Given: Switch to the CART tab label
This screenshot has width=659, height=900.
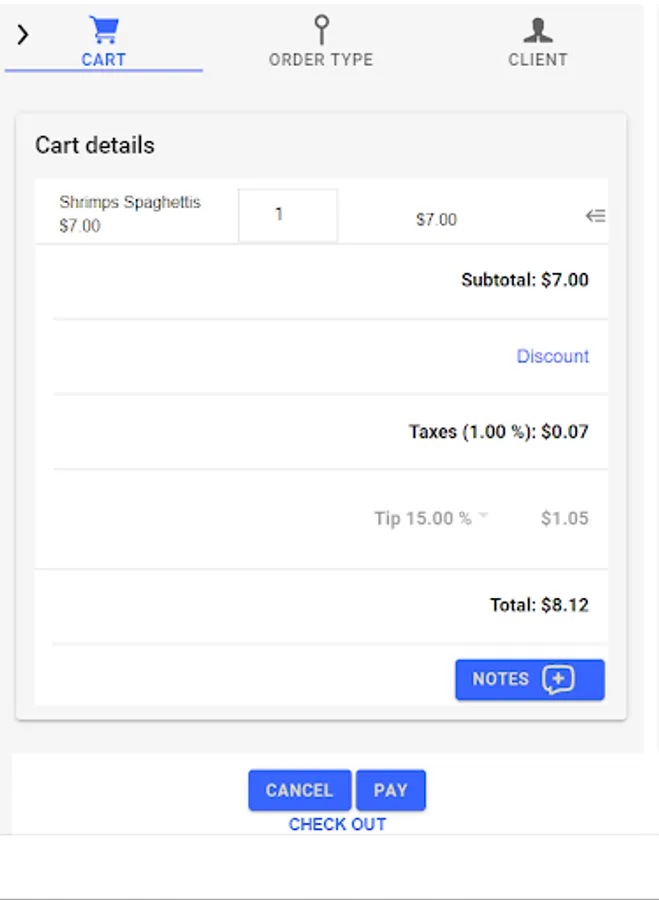Looking at the screenshot, I should click(104, 60).
